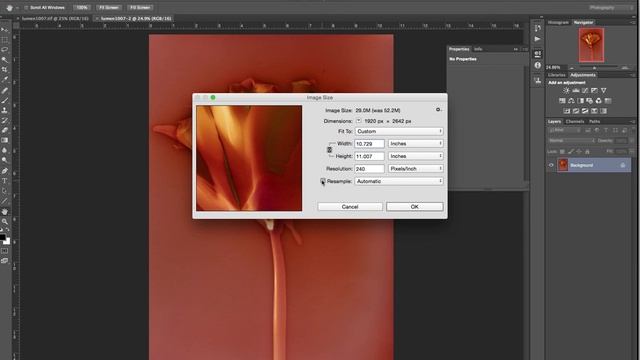The image size is (640, 360).
Task: Select the Clone Stamp tool
Action: pos(4,110)
